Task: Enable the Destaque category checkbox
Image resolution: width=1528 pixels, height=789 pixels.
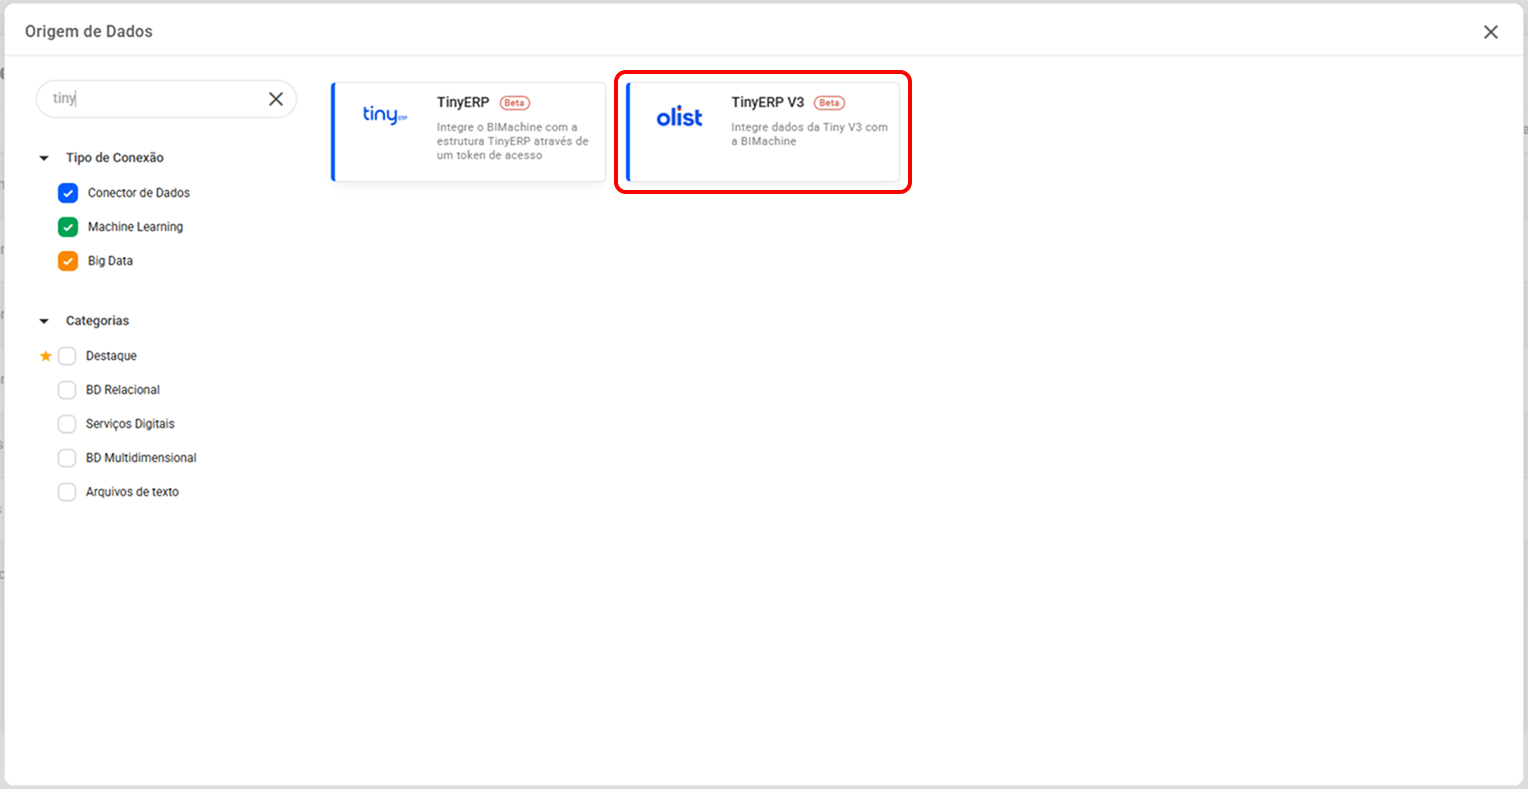Action: [x=67, y=356]
